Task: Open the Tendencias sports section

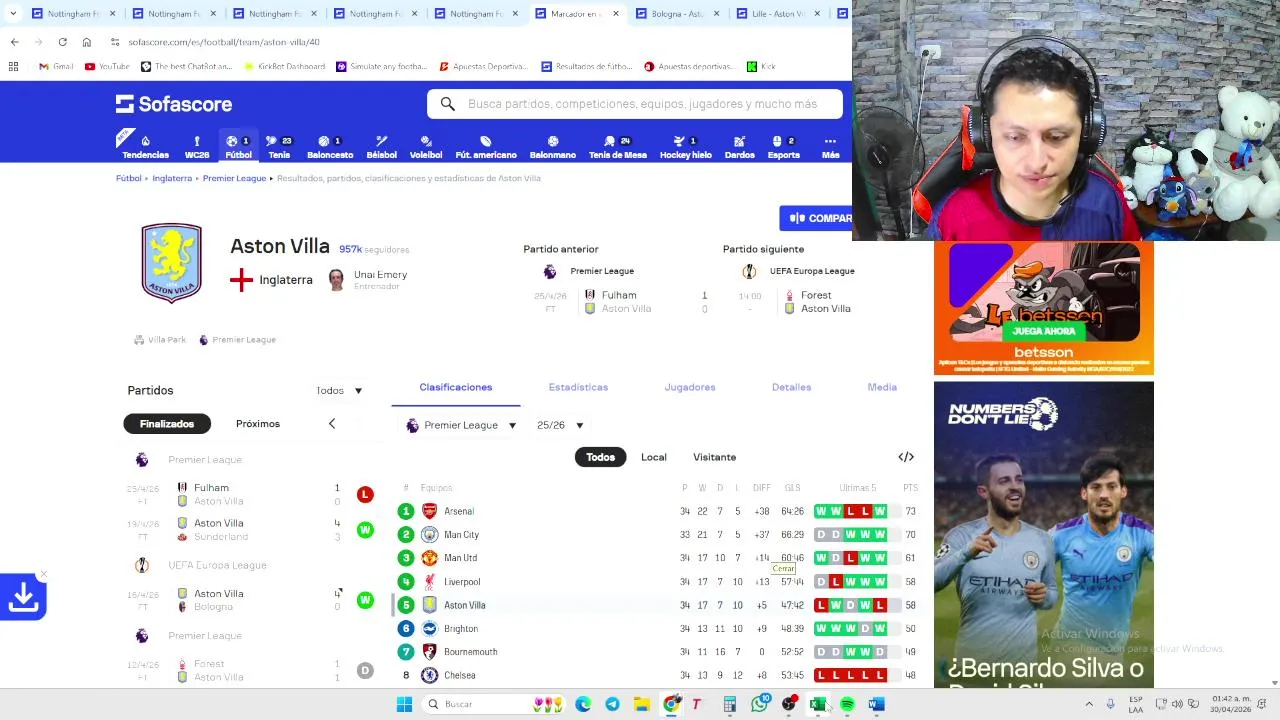Action: click(x=145, y=146)
